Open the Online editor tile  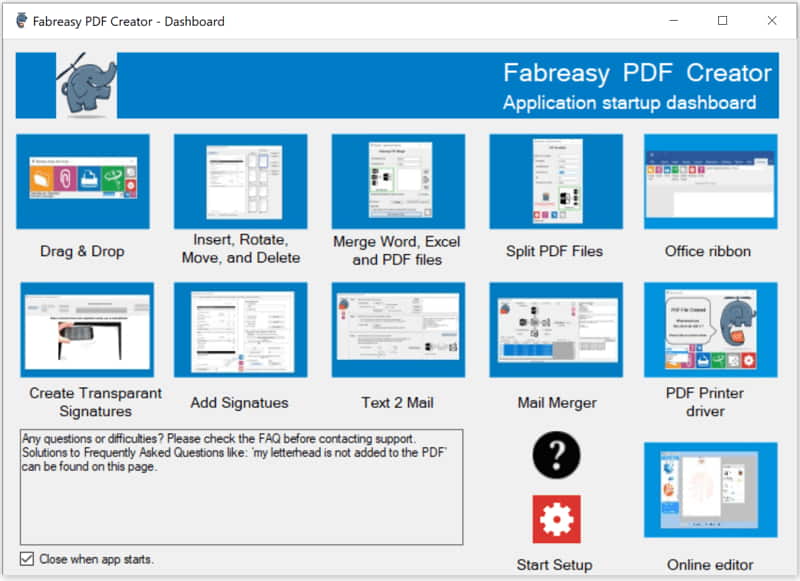click(710, 489)
